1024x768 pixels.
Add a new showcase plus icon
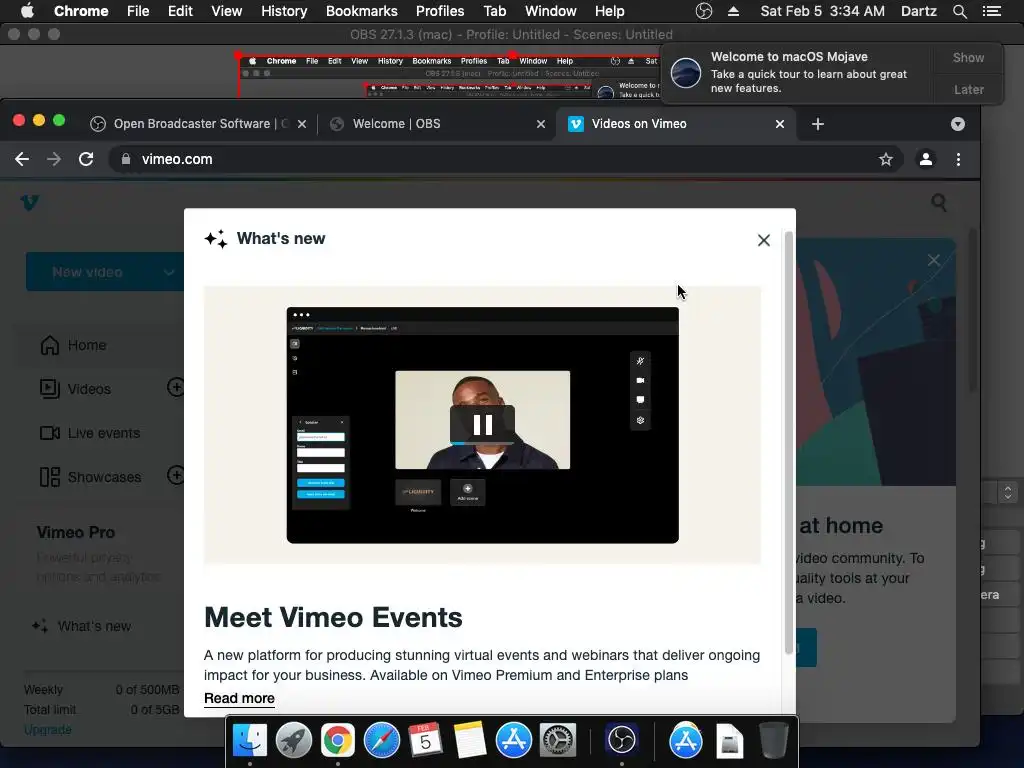point(175,475)
